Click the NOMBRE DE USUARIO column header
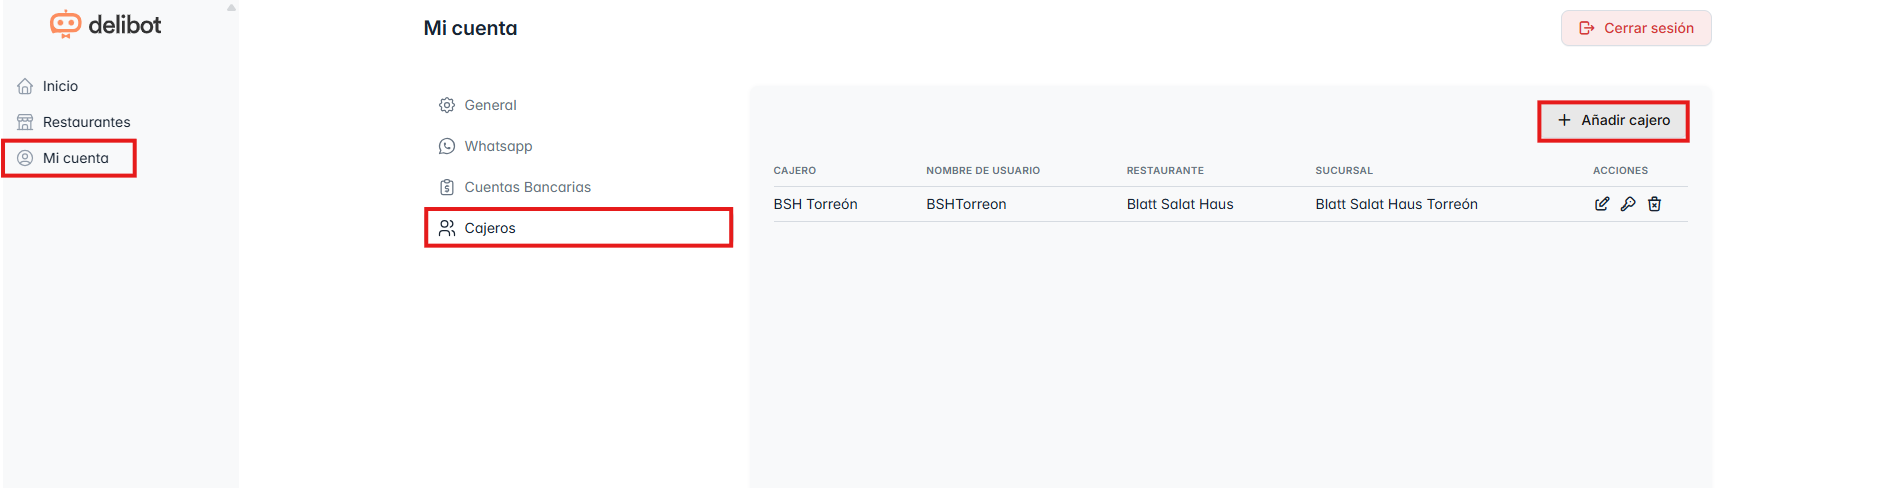The height and width of the screenshot is (488, 1896). pos(982,171)
